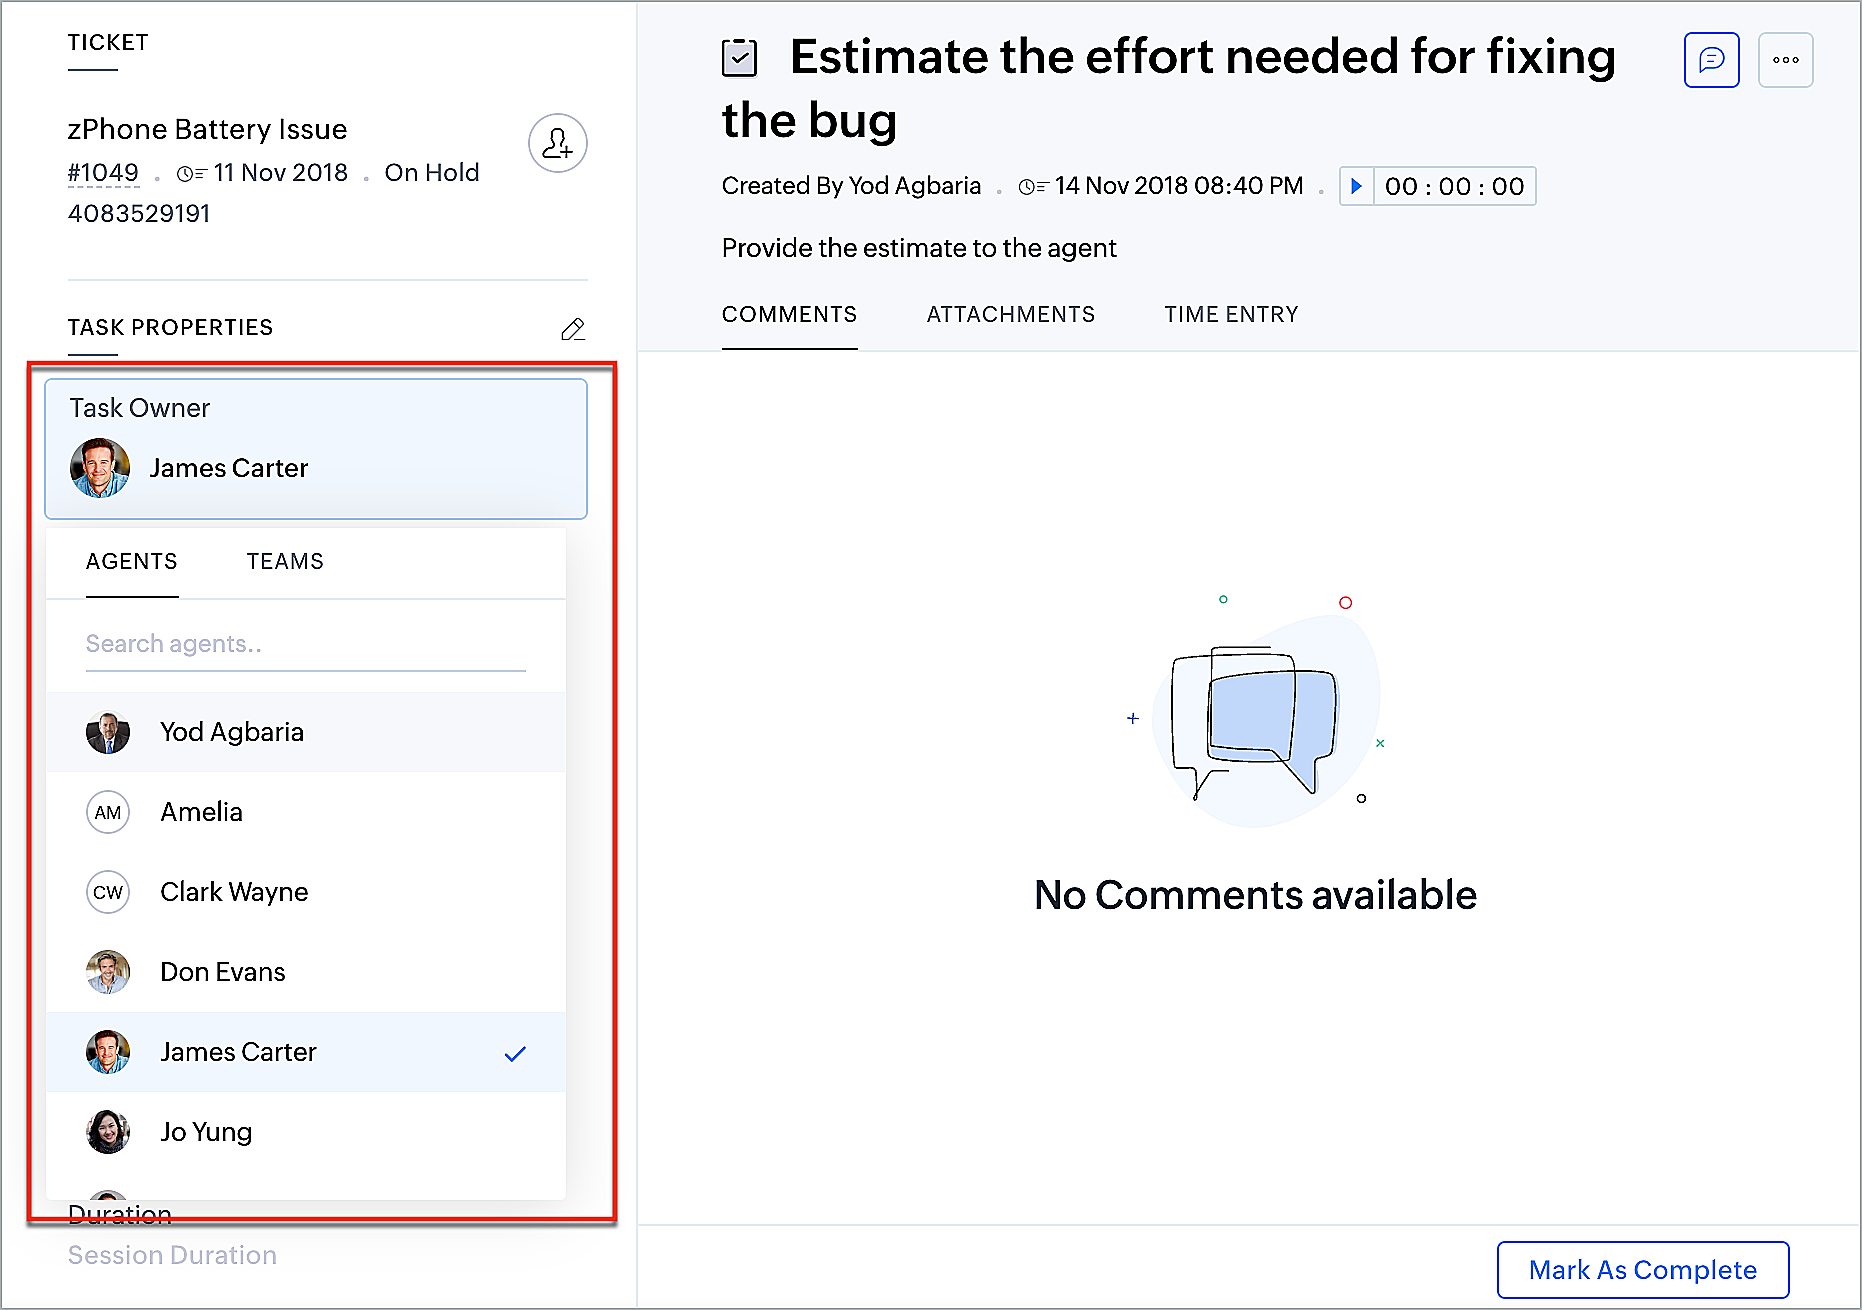Viewport: 1862px width, 1310px height.
Task: Toggle the checkmark on James Carter
Action: click(515, 1053)
